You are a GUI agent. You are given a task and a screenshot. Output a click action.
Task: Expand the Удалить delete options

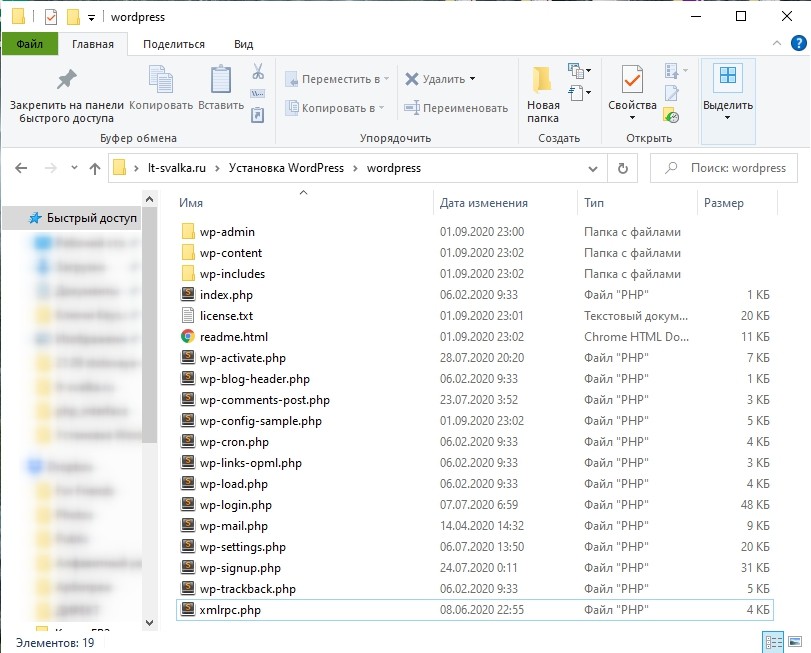tap(472, 79)
